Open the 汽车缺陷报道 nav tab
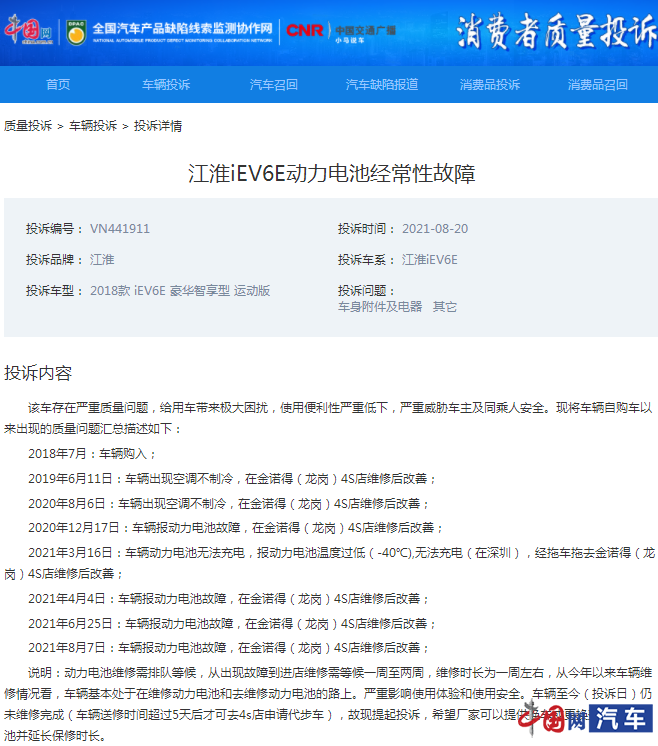This screenshot has height=746, width=658. click(x=382, y=85)
